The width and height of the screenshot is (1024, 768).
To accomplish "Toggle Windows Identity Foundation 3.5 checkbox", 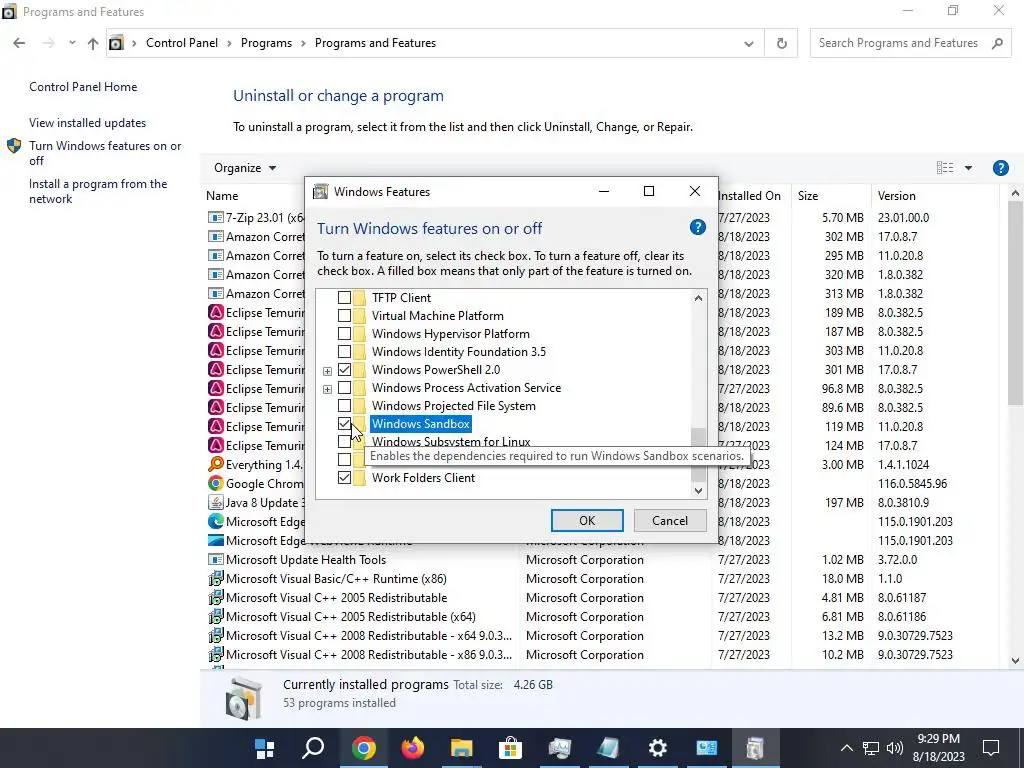I will point(344,352).
